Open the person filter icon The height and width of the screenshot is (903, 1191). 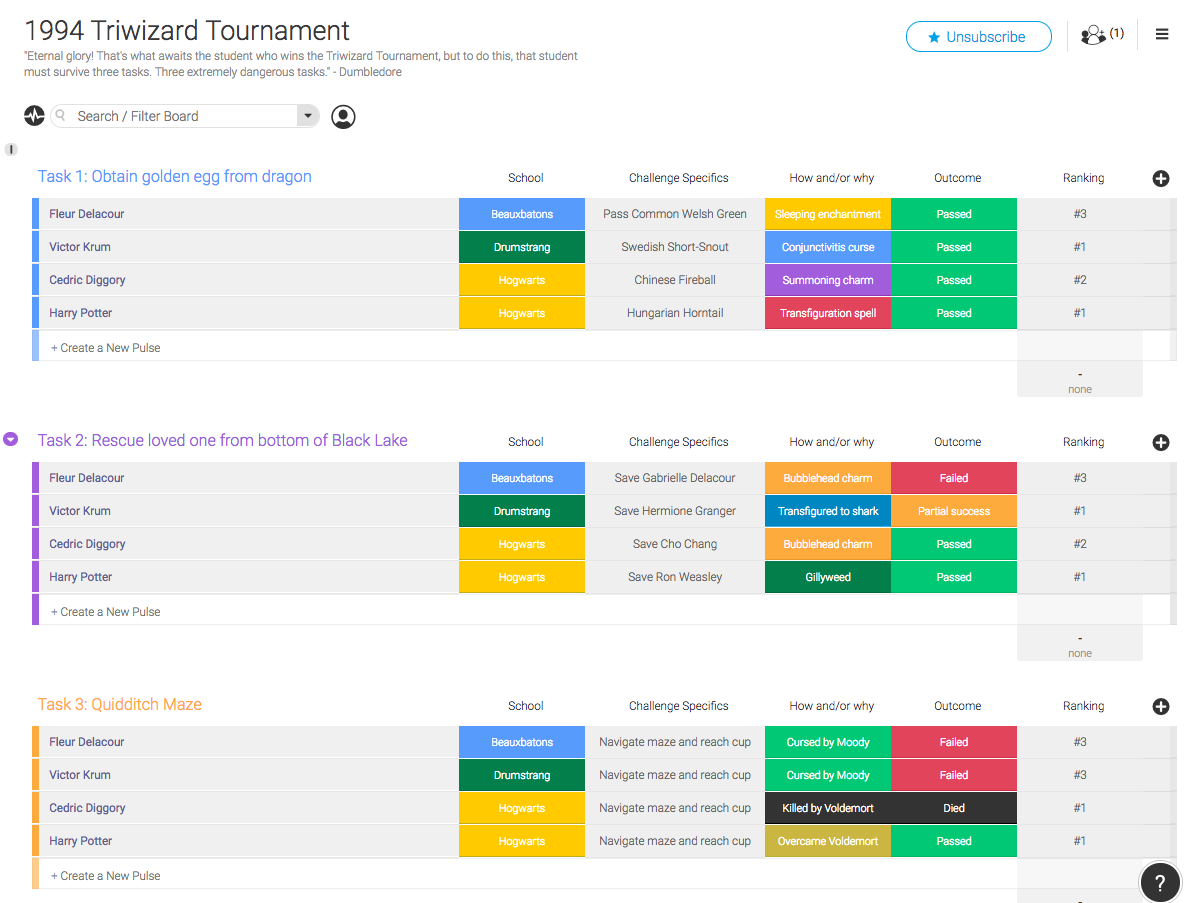coord(343,117)
